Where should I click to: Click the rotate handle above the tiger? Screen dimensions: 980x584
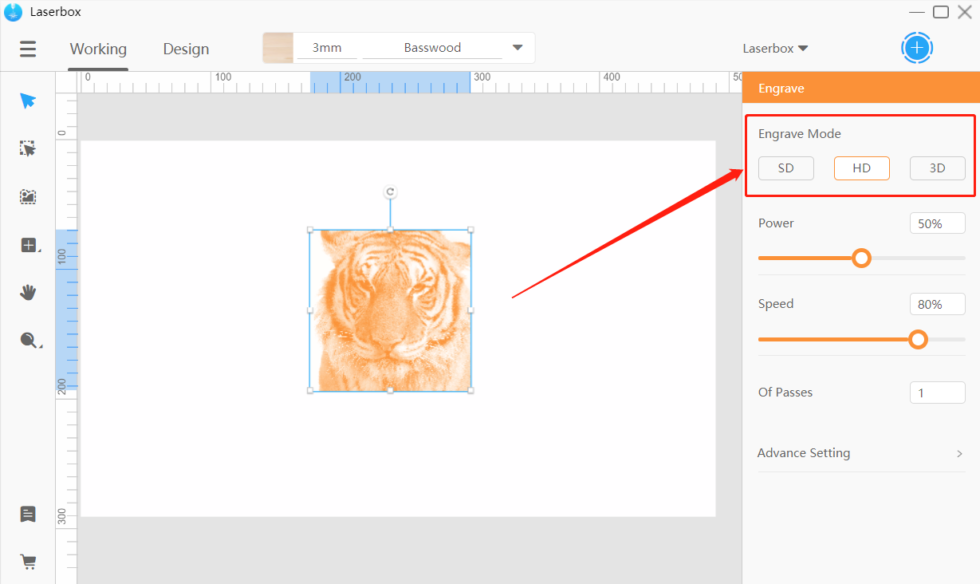[x=390, y=192]
